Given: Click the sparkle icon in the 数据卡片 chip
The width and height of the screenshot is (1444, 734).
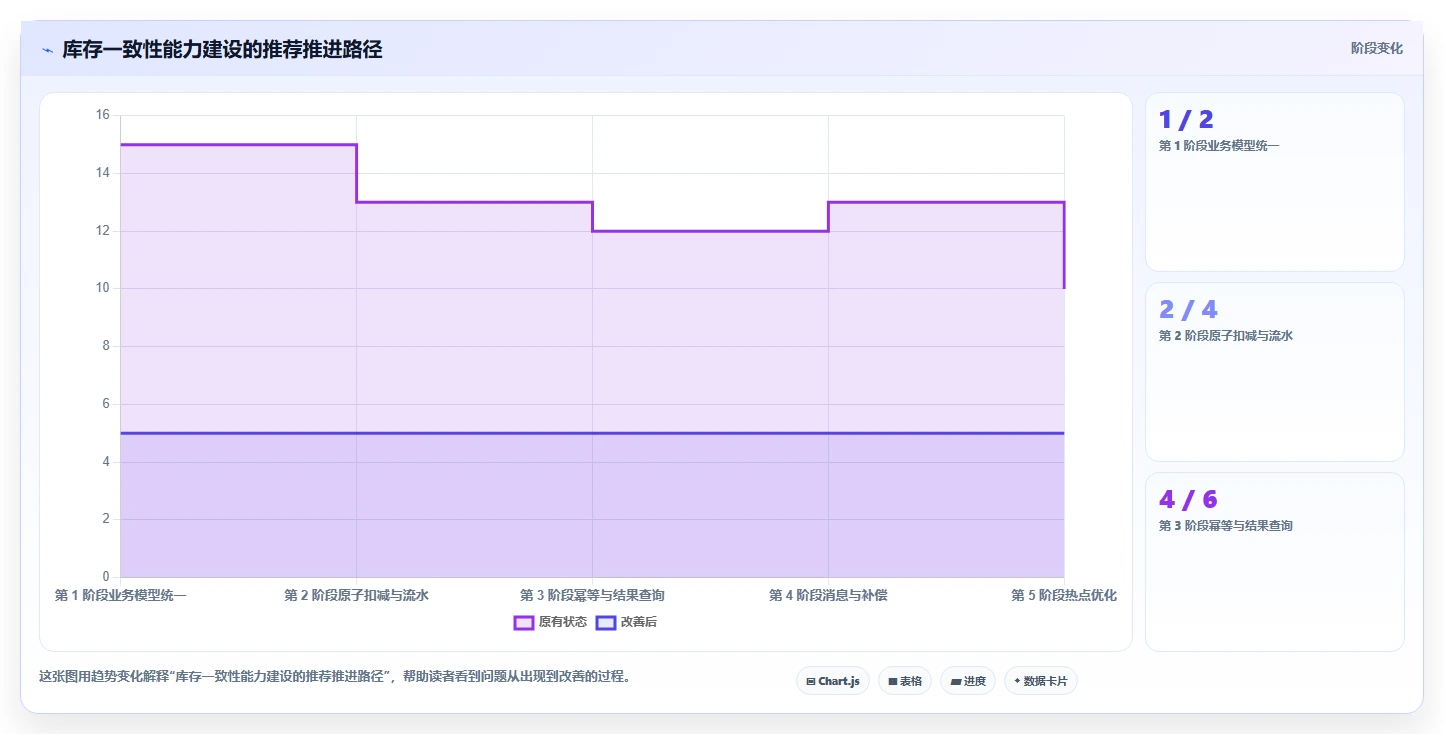Looking at the screenshot, I should pos(1017,681).
